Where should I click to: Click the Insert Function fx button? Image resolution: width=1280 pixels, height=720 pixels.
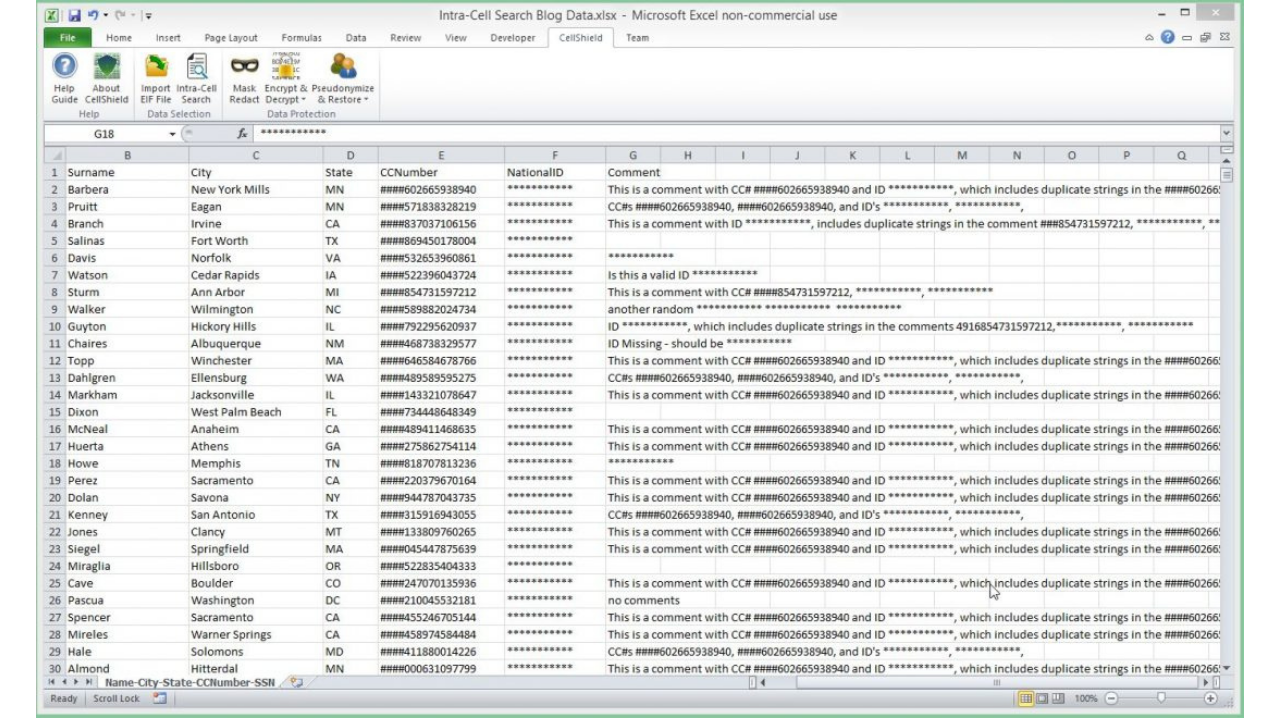pyautogui.click(x=243, y=132)
